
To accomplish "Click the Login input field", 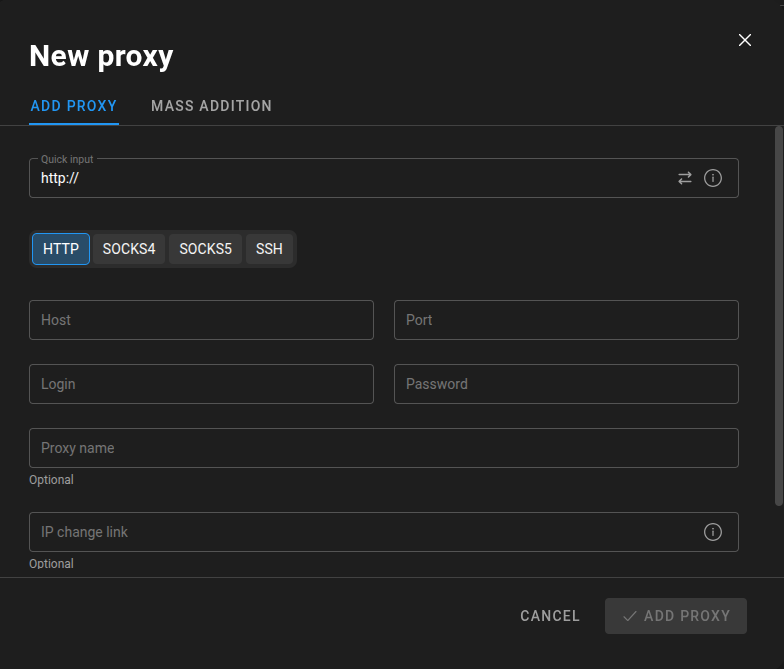I will pos(201,384).
